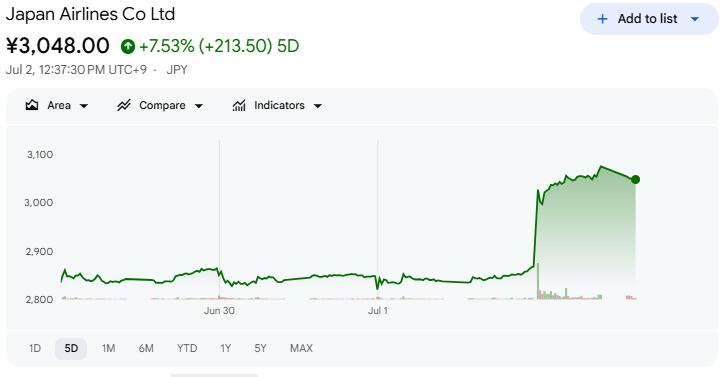Screen dimensions: 728x377
Task: Click the Indicators chart icon
Action: 239,105
